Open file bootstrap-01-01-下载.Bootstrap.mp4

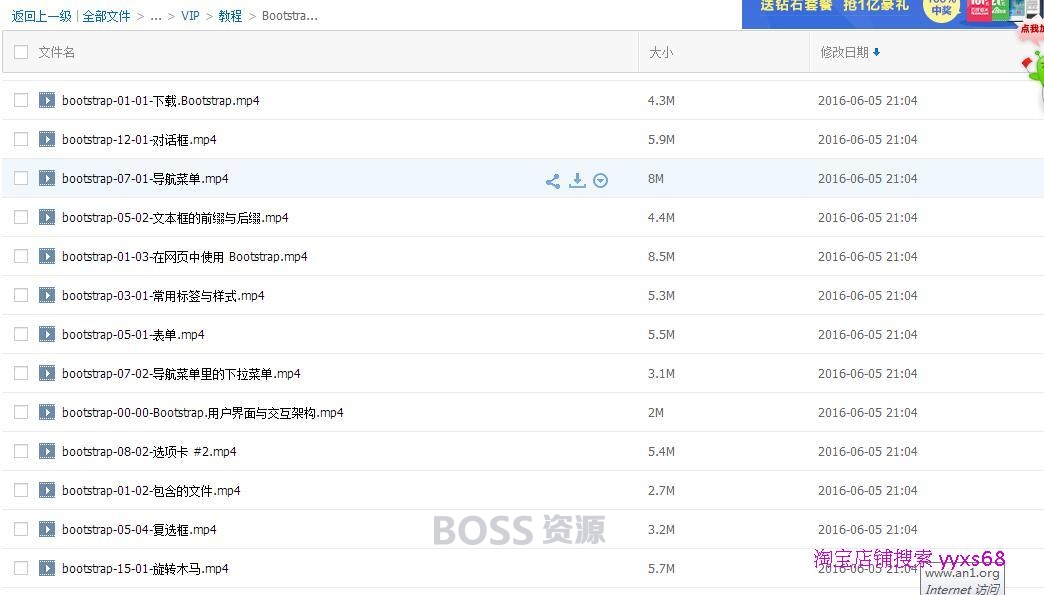pos(160,100)
